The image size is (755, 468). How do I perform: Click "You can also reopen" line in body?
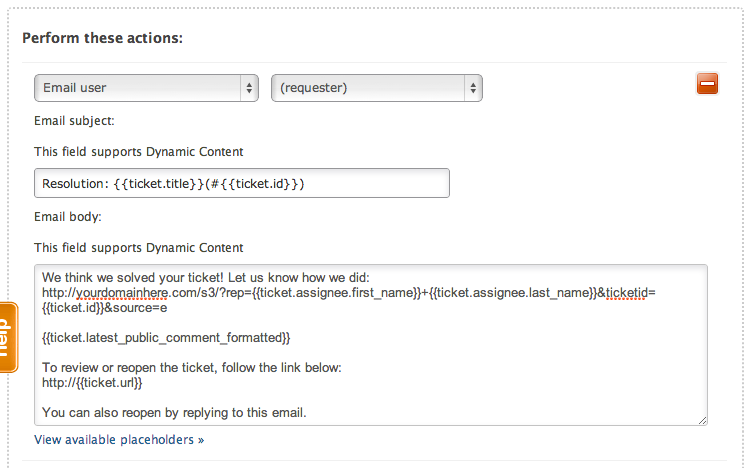tap(174, 412)
